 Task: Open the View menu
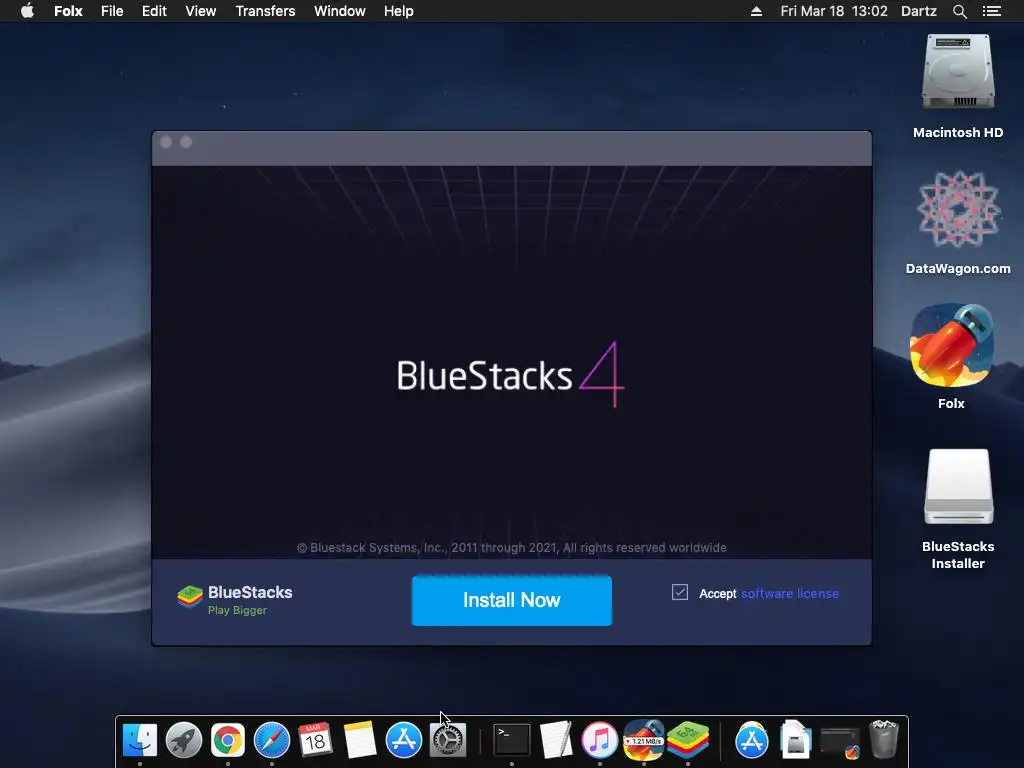coord(200,11)
